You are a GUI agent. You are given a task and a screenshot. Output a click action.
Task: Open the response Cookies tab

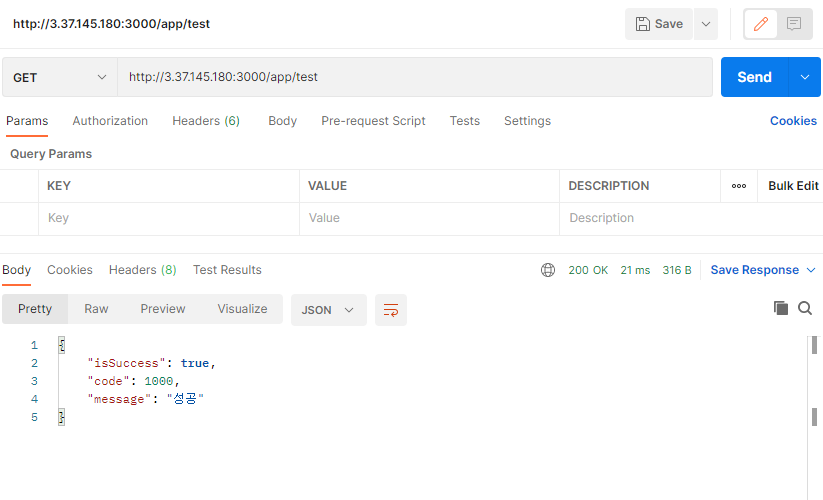[70, 270]
